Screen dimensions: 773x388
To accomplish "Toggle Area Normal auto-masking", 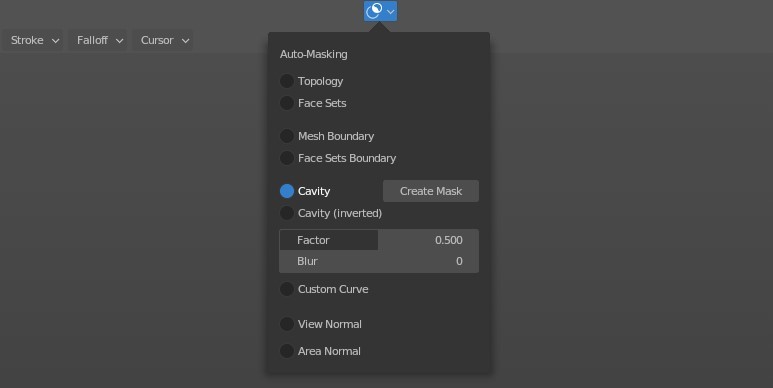I will pyautogui.click(x=286, y=351).
